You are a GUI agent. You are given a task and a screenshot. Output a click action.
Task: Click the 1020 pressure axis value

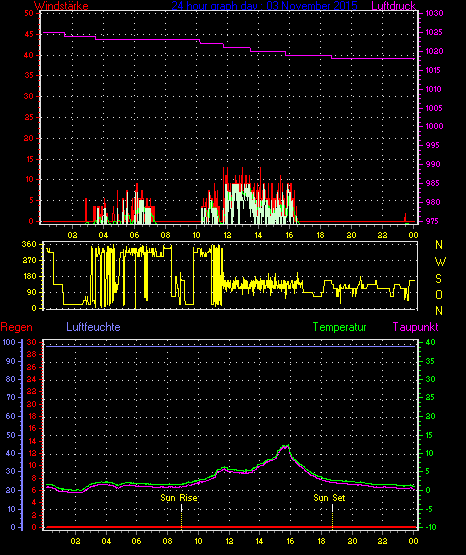pos(434,51)
